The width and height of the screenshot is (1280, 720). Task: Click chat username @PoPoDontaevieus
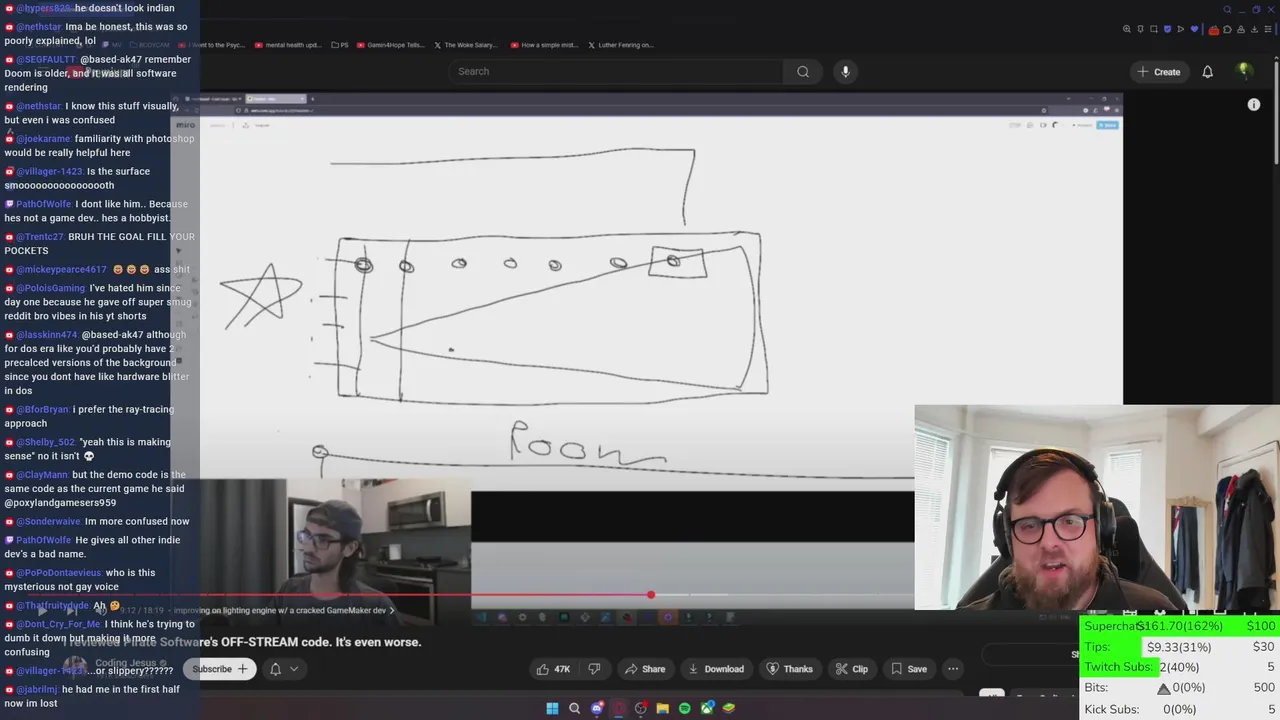[58, 573]
